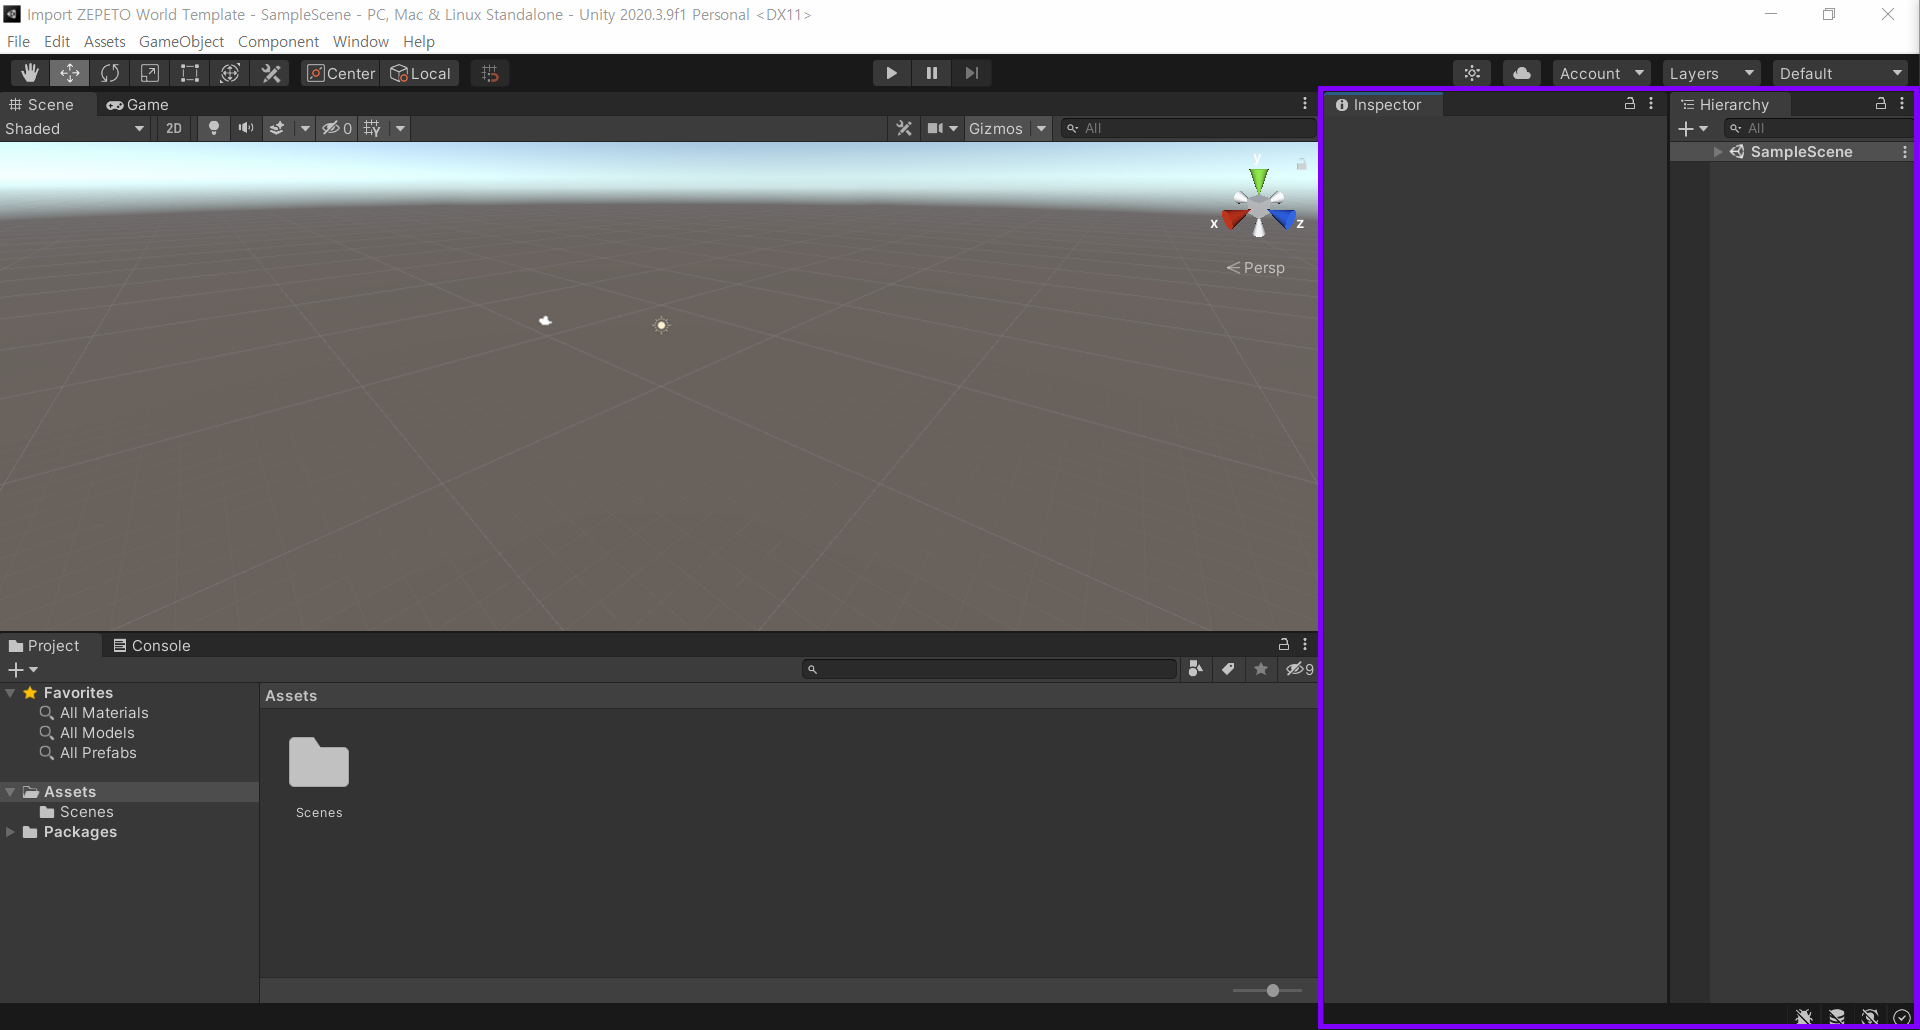Toggle Persp projection label
The image size is (1920, 1030).
point(1256,268)
